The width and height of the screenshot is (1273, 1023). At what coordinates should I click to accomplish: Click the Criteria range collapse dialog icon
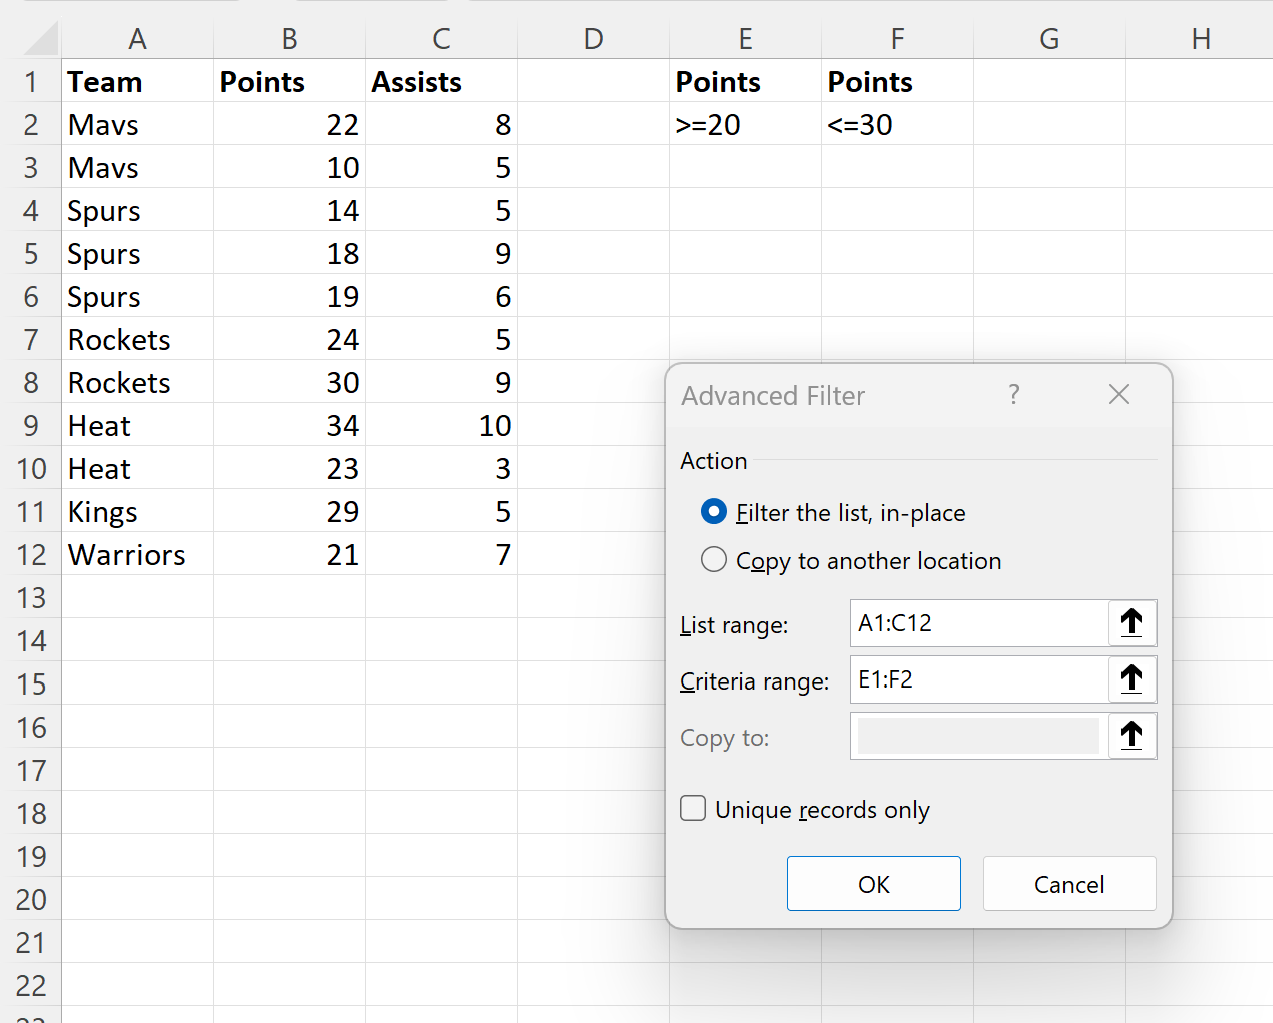point(1131,679)
